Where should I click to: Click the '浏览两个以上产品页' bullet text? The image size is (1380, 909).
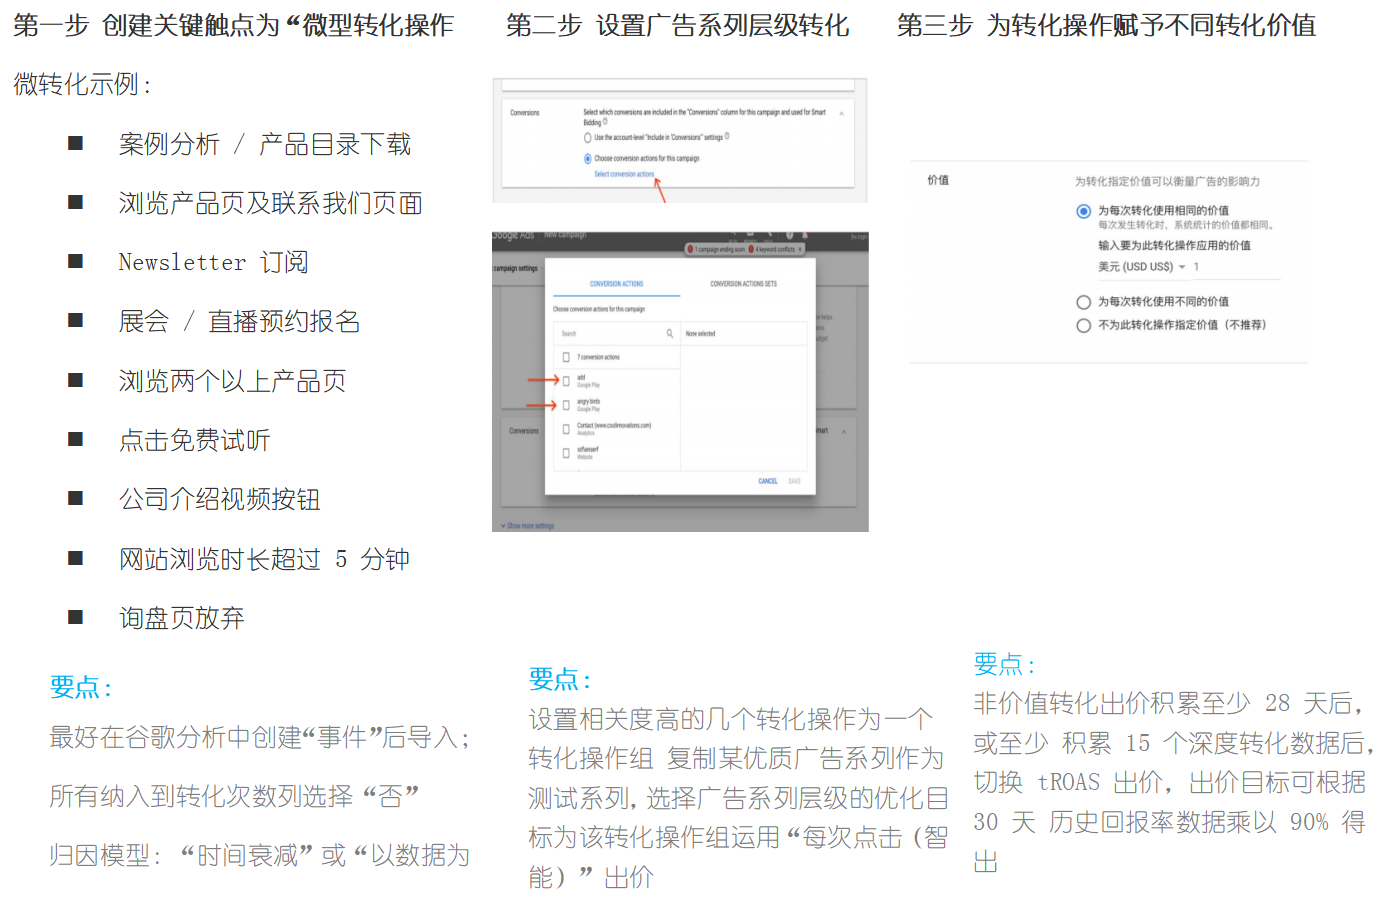233,381
